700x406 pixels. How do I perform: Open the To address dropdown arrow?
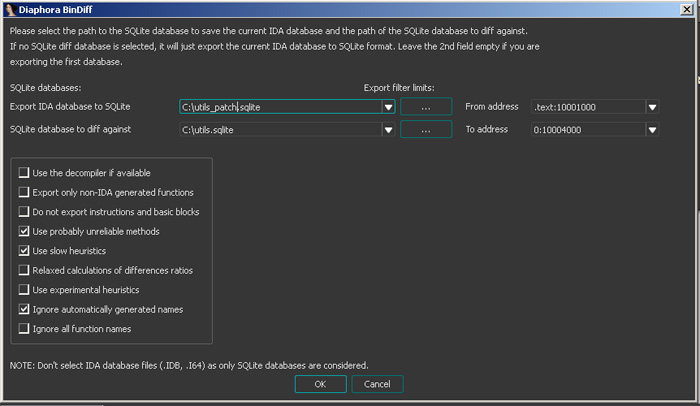point(652,130)
